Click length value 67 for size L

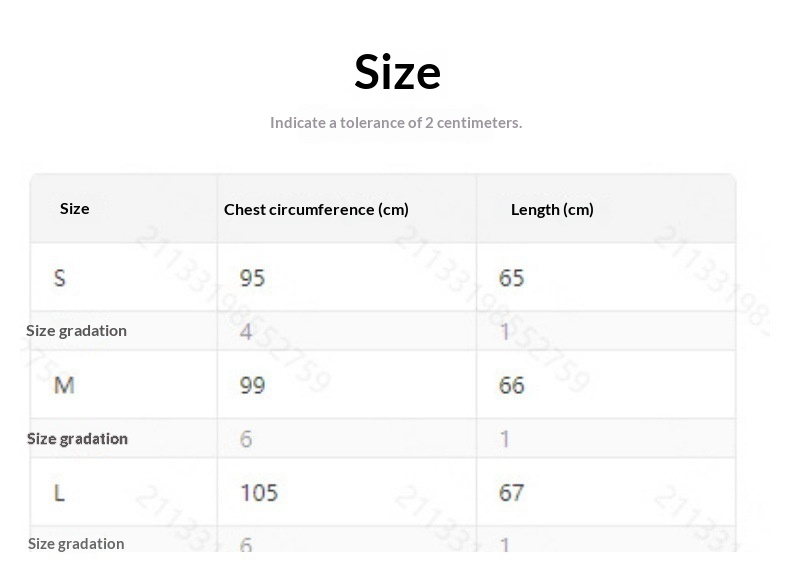point(512,493)
